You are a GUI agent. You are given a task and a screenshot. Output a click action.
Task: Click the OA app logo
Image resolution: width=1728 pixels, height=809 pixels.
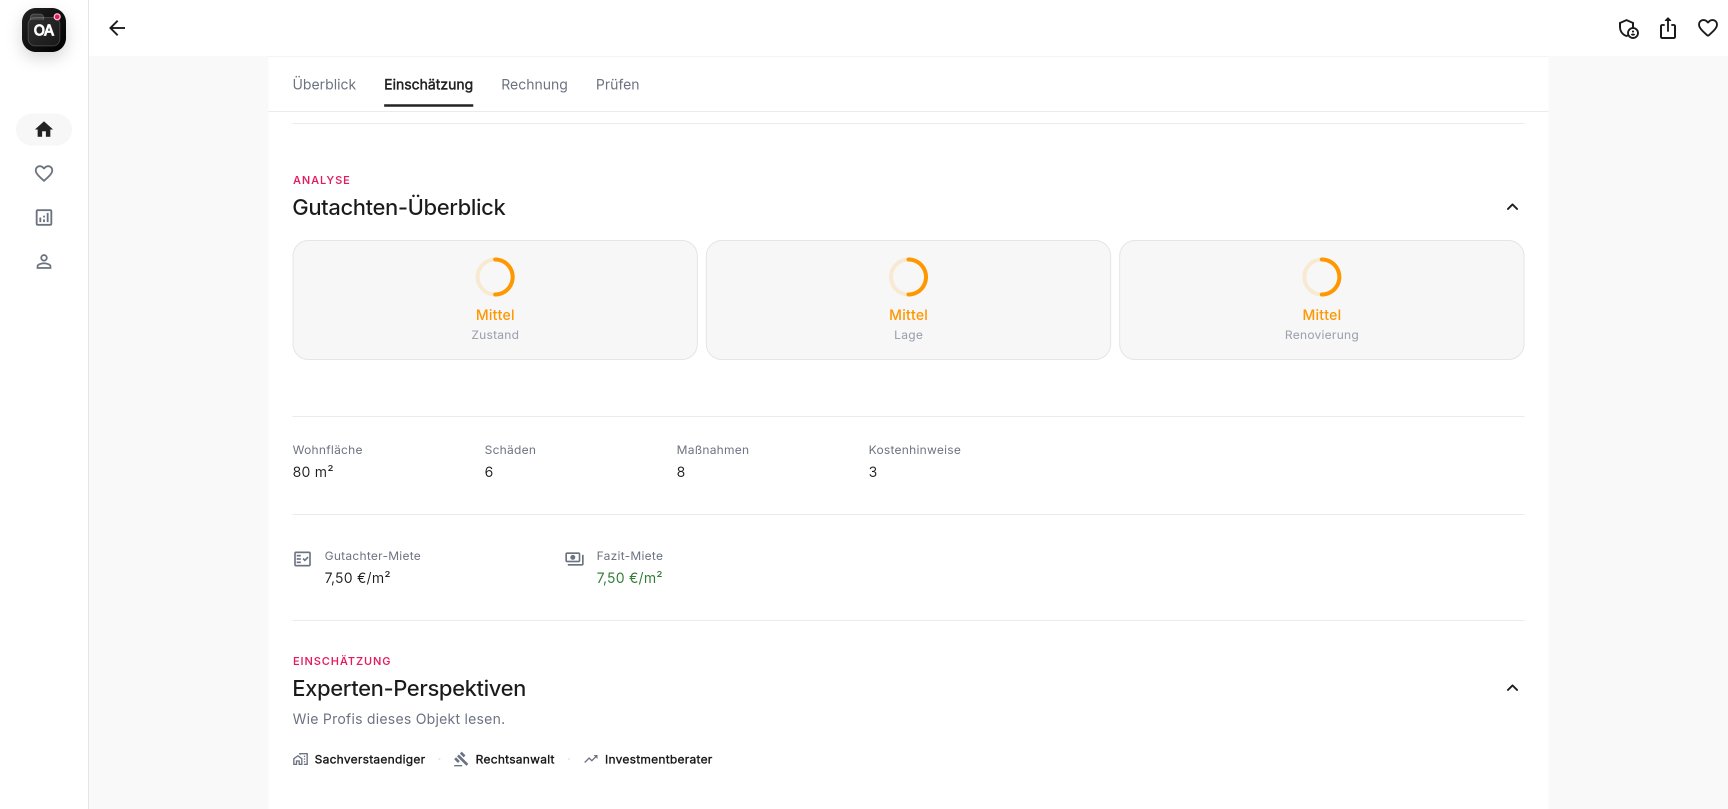click(44, 30)
